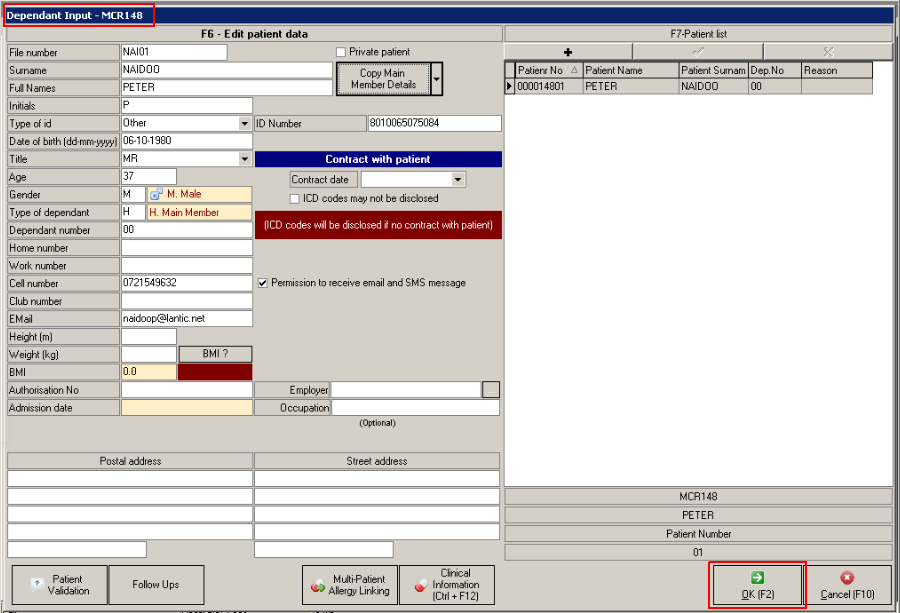Click the Follow Ups button
This screenshot has width=900, height=613.
point(156,585)
